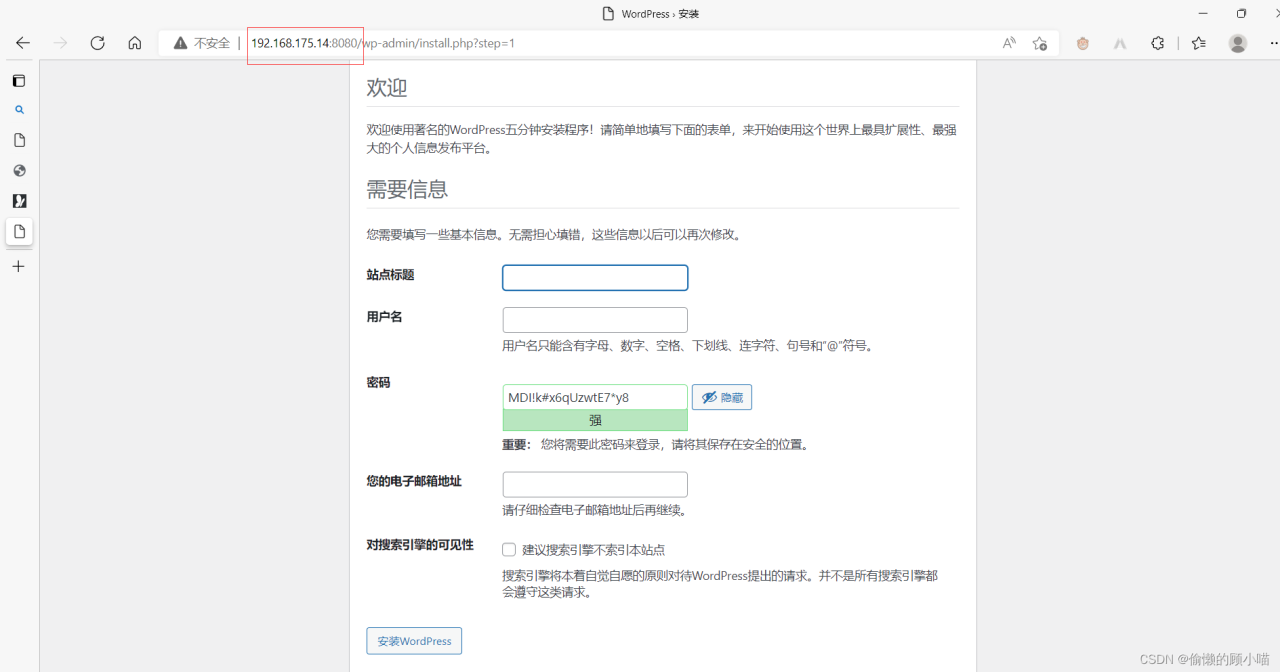This screenshot has width=1280, height=672.
Task: Click the 需要信息 heading
Action: click(x=407, y=189)
